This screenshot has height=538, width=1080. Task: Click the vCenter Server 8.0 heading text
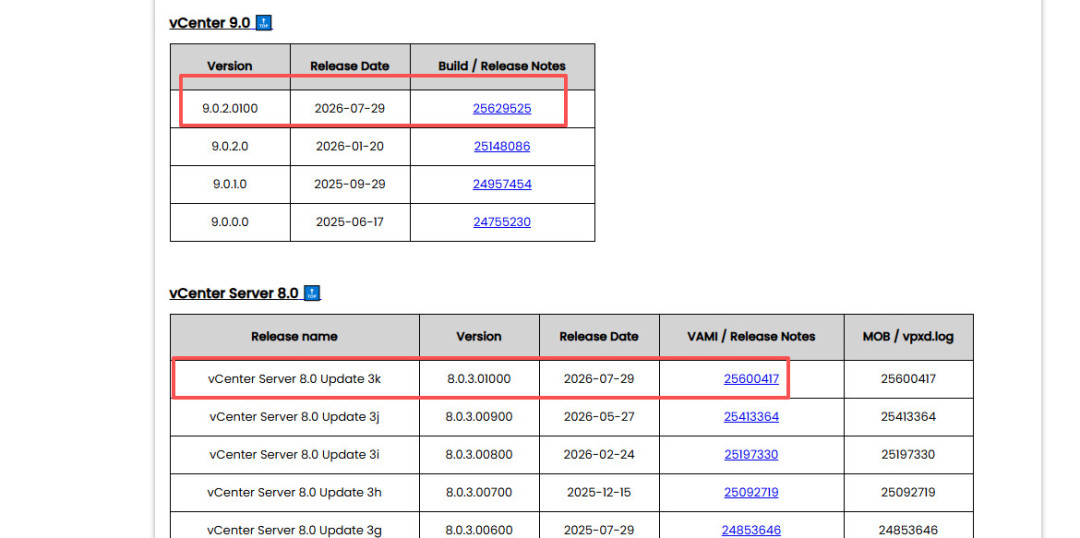pos(234,293)
